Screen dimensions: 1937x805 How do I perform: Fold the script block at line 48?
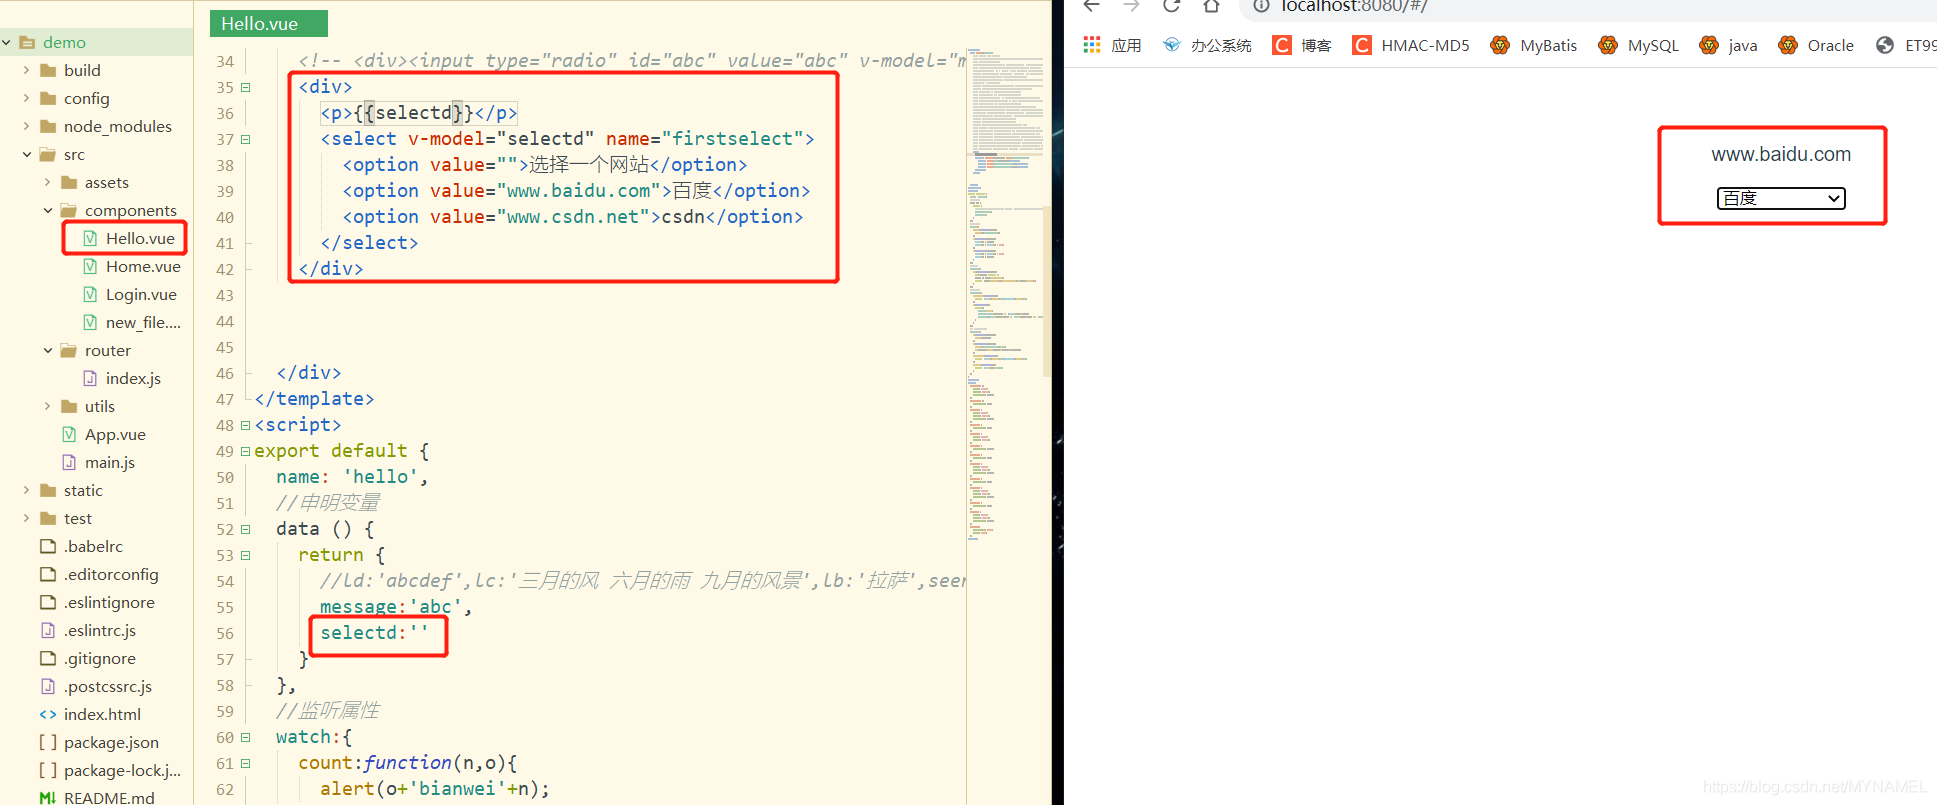pyautogui.click(x=245, y=425)
